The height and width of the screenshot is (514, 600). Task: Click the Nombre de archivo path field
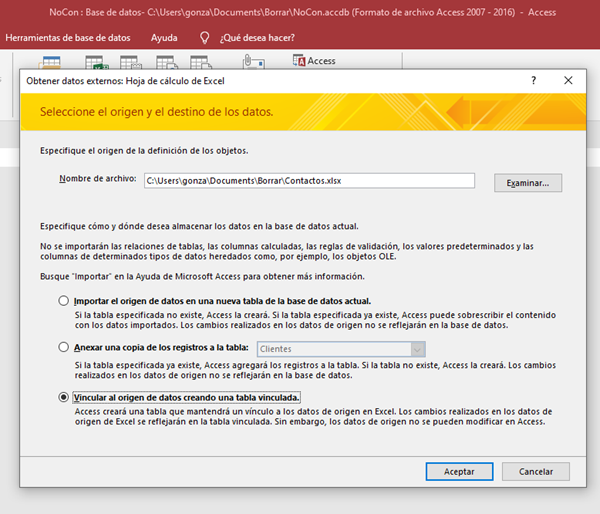(309, 181)
